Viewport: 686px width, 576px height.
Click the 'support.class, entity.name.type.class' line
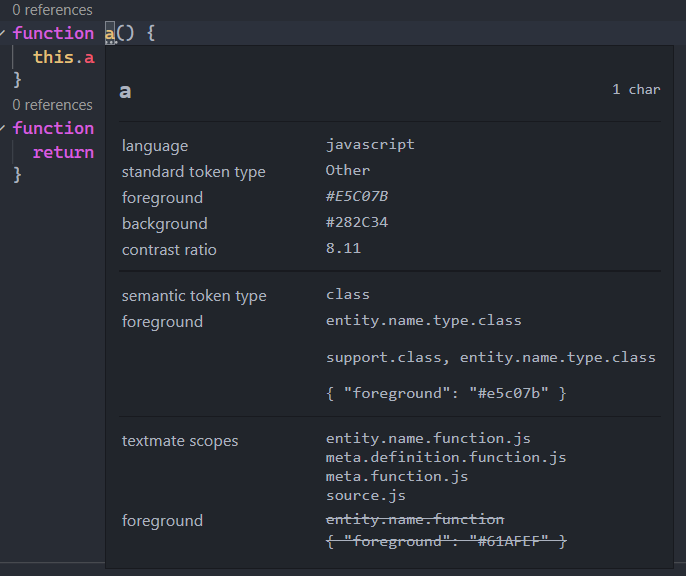(490, 358)
